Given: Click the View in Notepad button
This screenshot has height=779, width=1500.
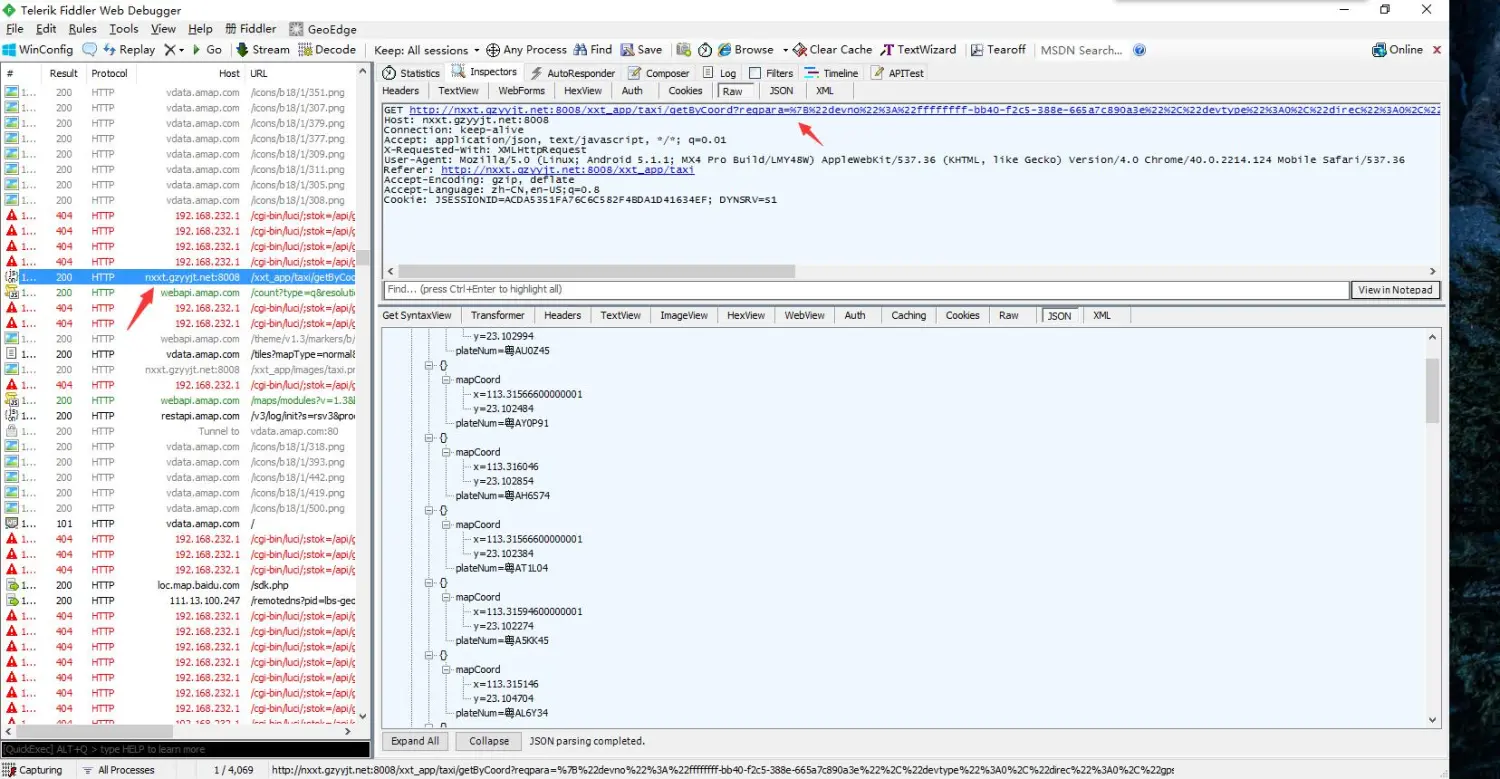Looking at the screenshot, I should [x=1396, y=290].
